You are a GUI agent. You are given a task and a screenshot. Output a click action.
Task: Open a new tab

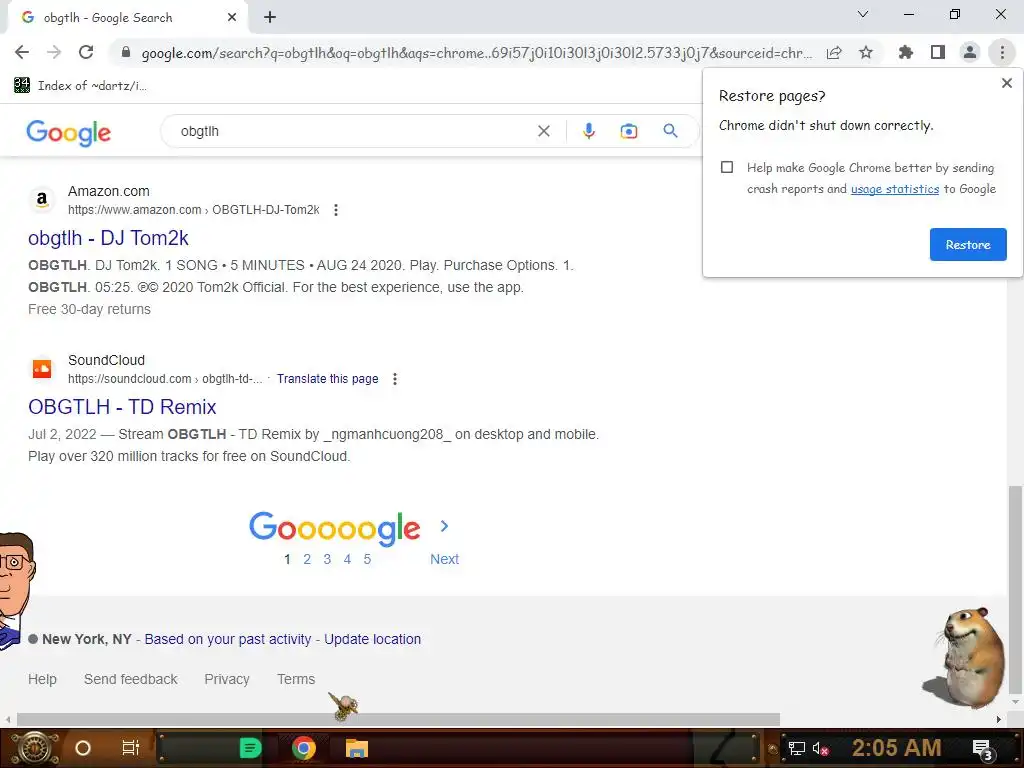pyautogui.click(x=270, y=18)
